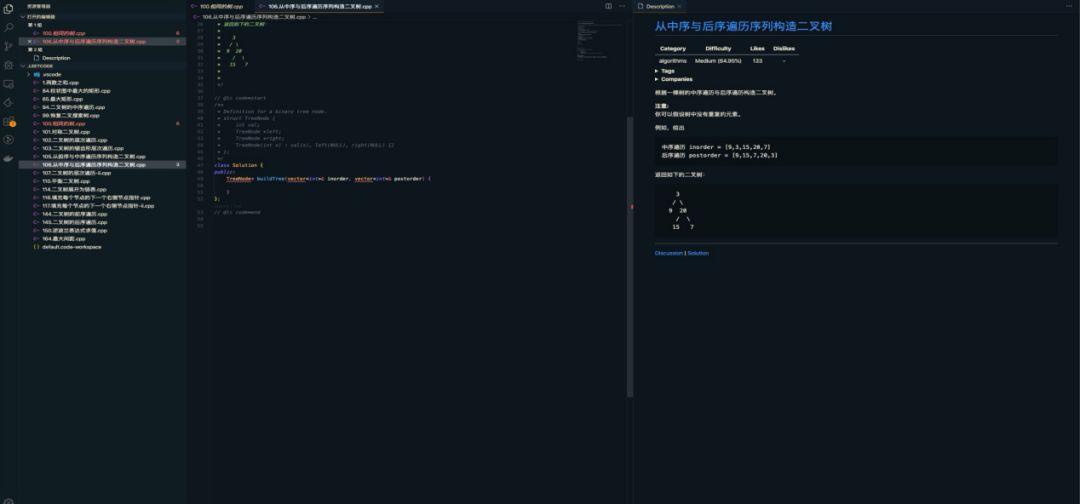This screenshot has height=504, width=1080.
Task: Open 110.平衡二叉树.cpp file
Action: [65, 181]
